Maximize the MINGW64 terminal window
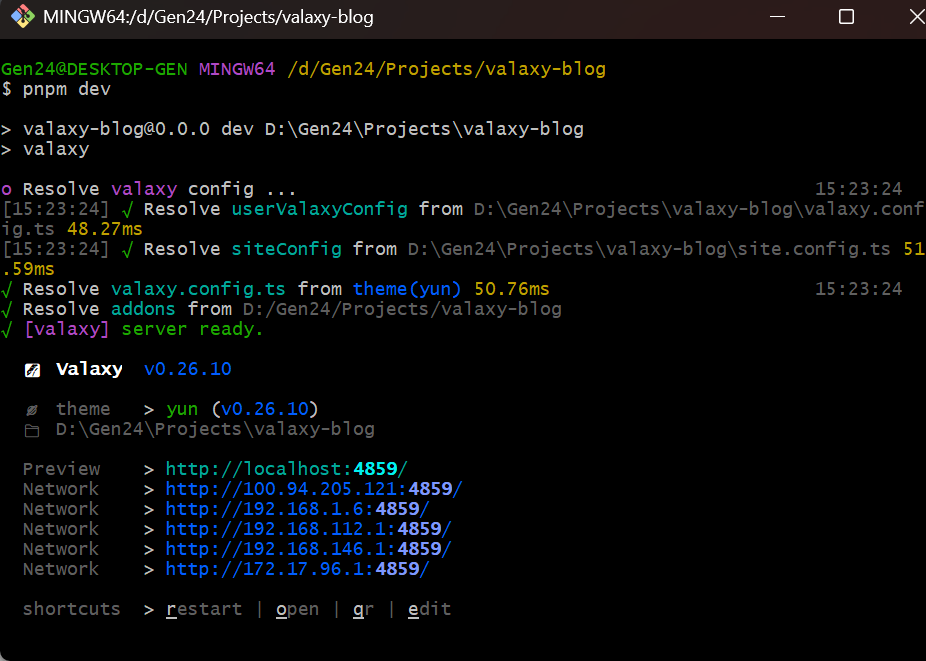The width and height of the screenshot is (926, 661). coord(846,17)
